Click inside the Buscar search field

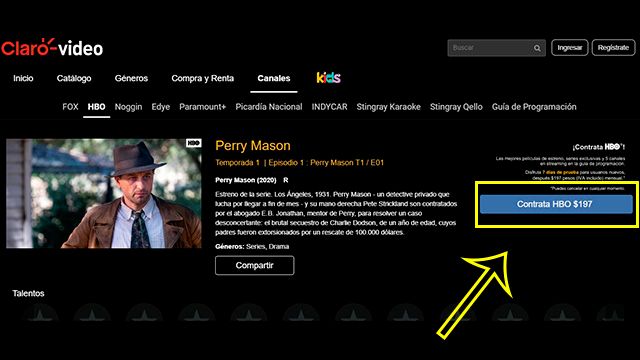point(490,48)
